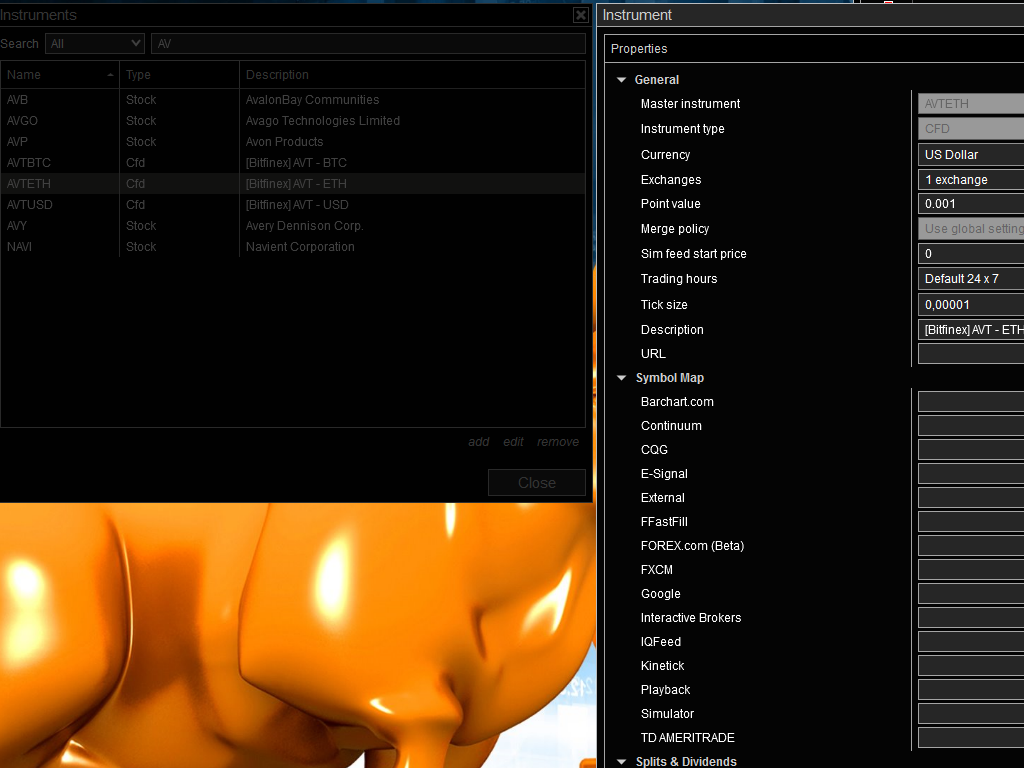
Task: Select the AVTBTC instrument row
Action: 293,163
